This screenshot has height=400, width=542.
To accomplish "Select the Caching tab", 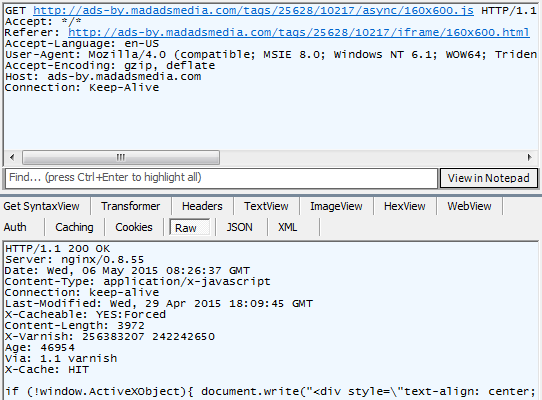I will click(x=74, y=227).
